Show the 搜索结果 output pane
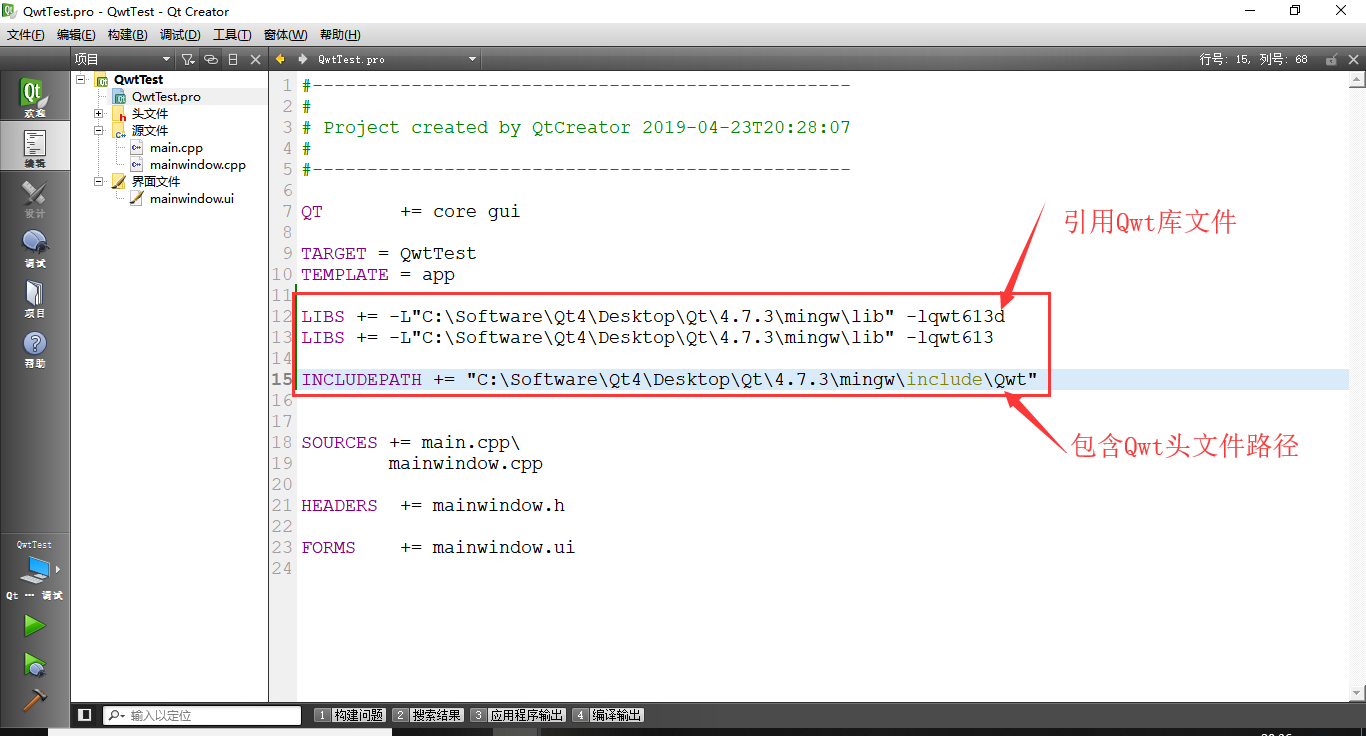This screenshot has height=736, width=1366. pyautogui.click(x=427, y=716)
